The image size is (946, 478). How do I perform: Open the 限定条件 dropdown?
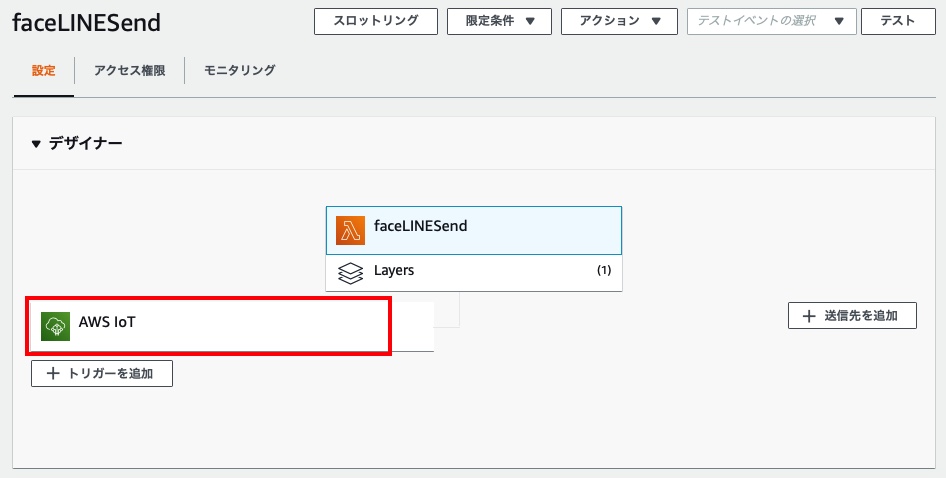click(498, 21)
